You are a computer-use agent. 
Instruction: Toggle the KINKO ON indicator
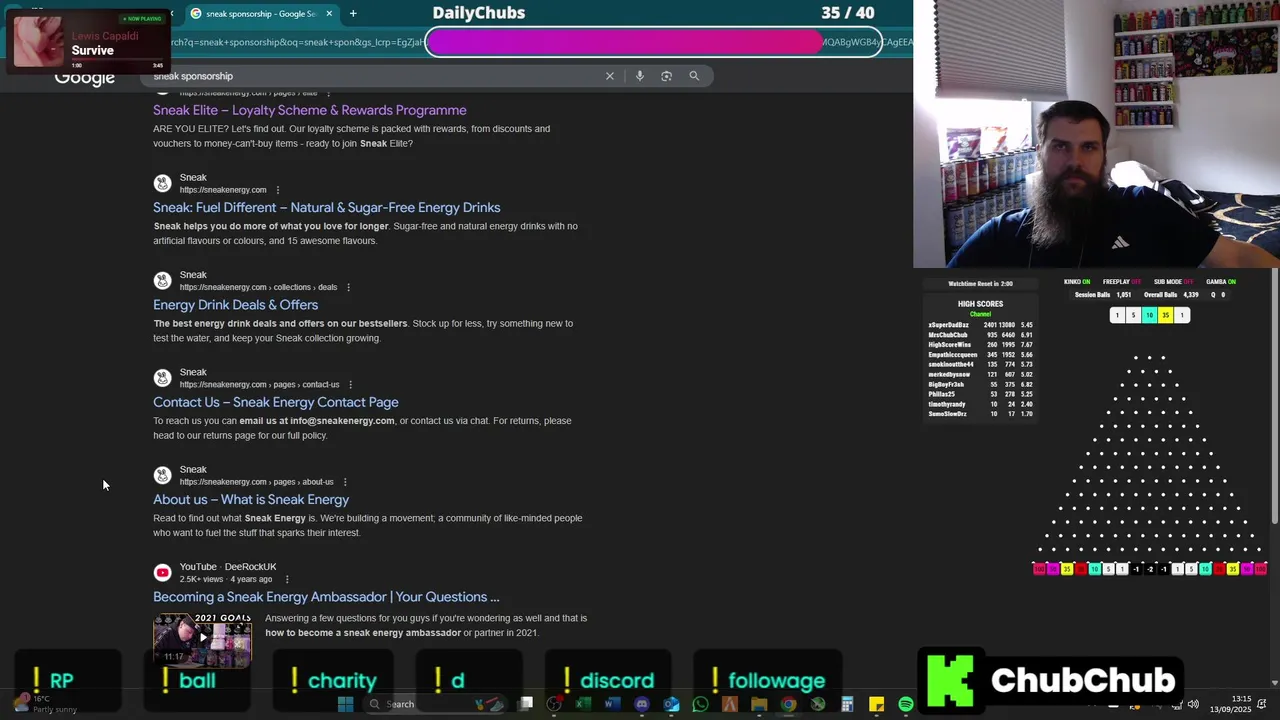click(1077, 282)
